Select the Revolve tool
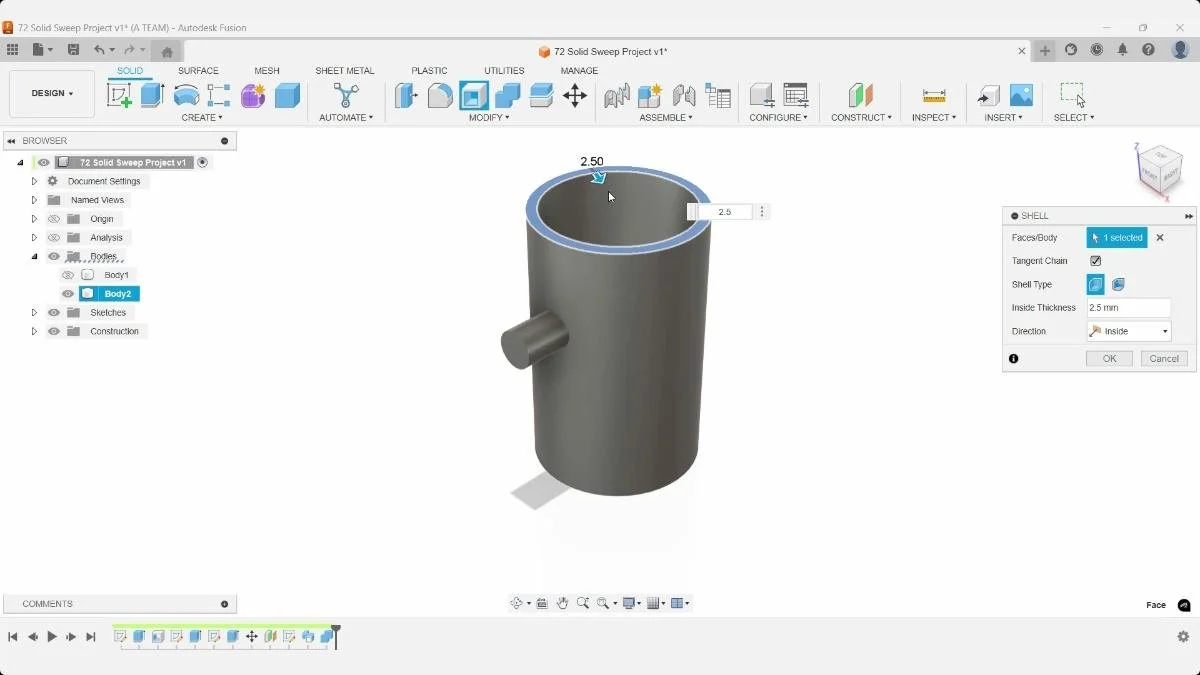The width and height of the screenshot is (1200, 675). (x=186, y=95)
